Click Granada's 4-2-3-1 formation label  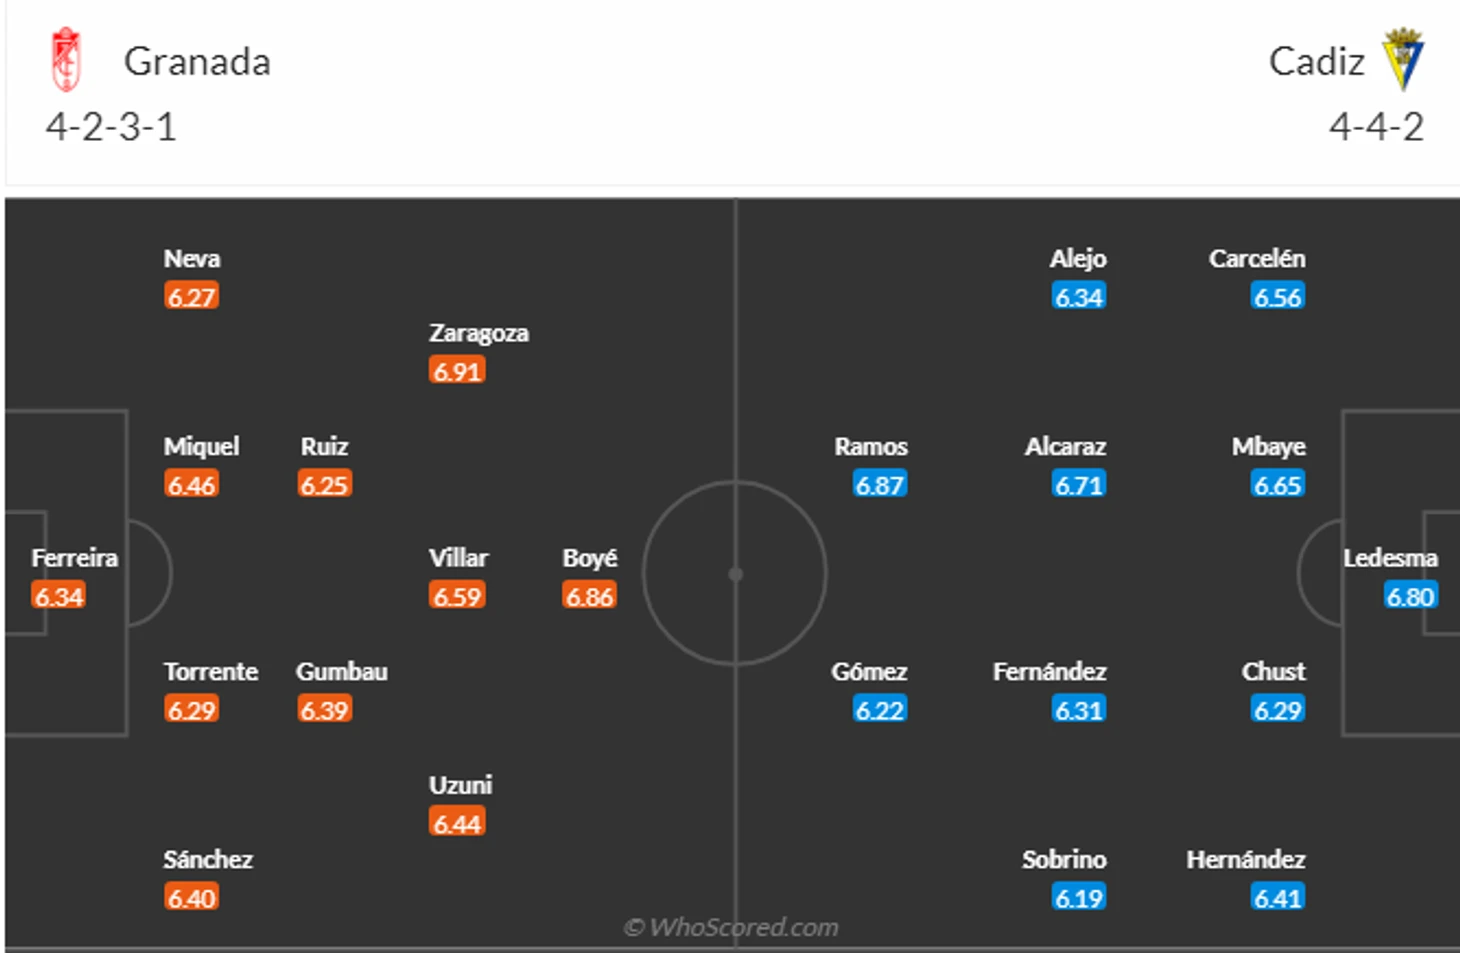pyautogui.click(x=111, y=127)
